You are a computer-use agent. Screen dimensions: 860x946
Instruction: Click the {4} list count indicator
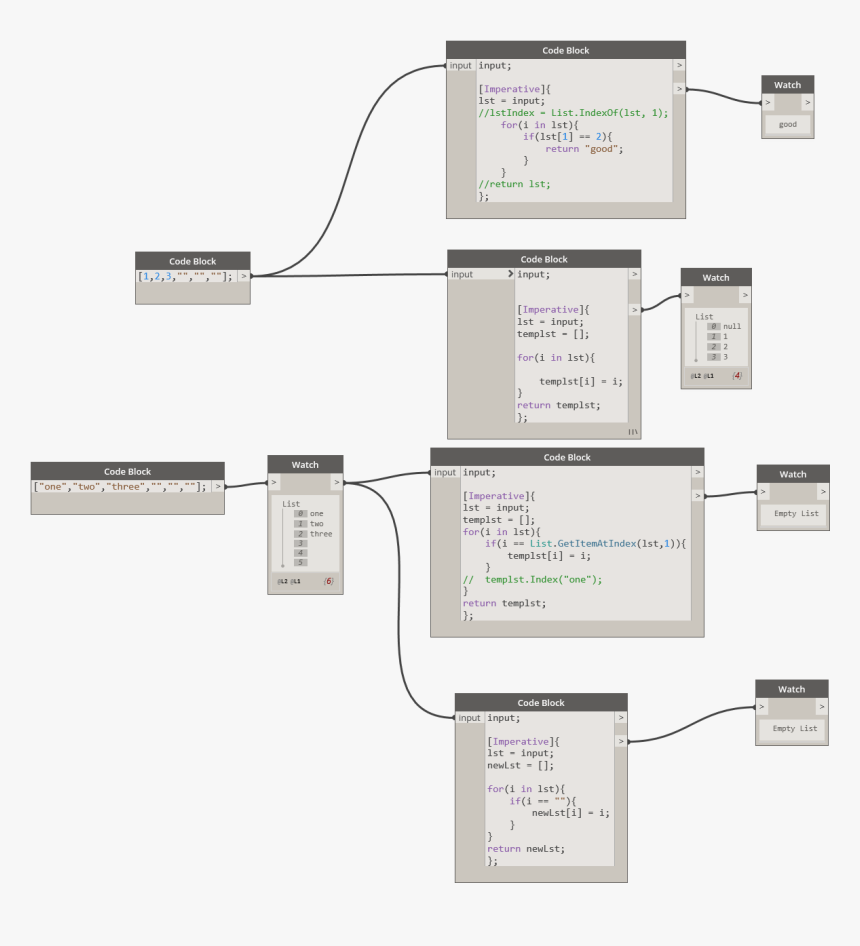tap(738, 375)
